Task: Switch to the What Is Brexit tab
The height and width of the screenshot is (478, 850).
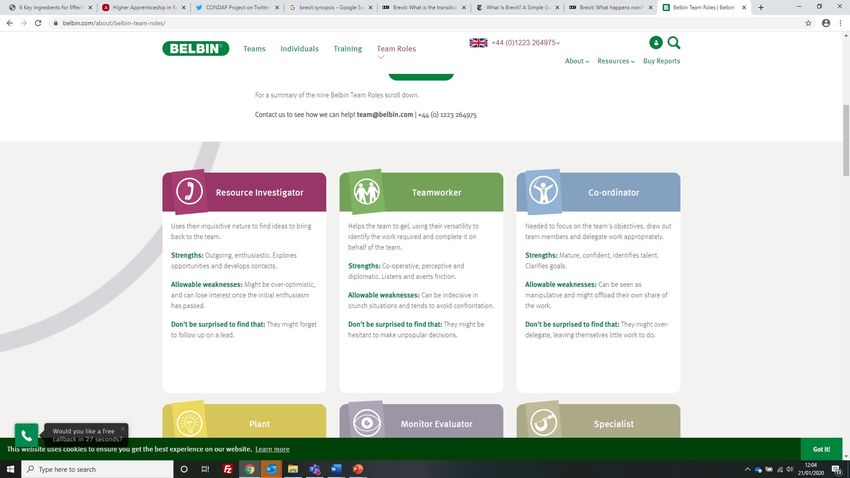Action: click(517, 8)
